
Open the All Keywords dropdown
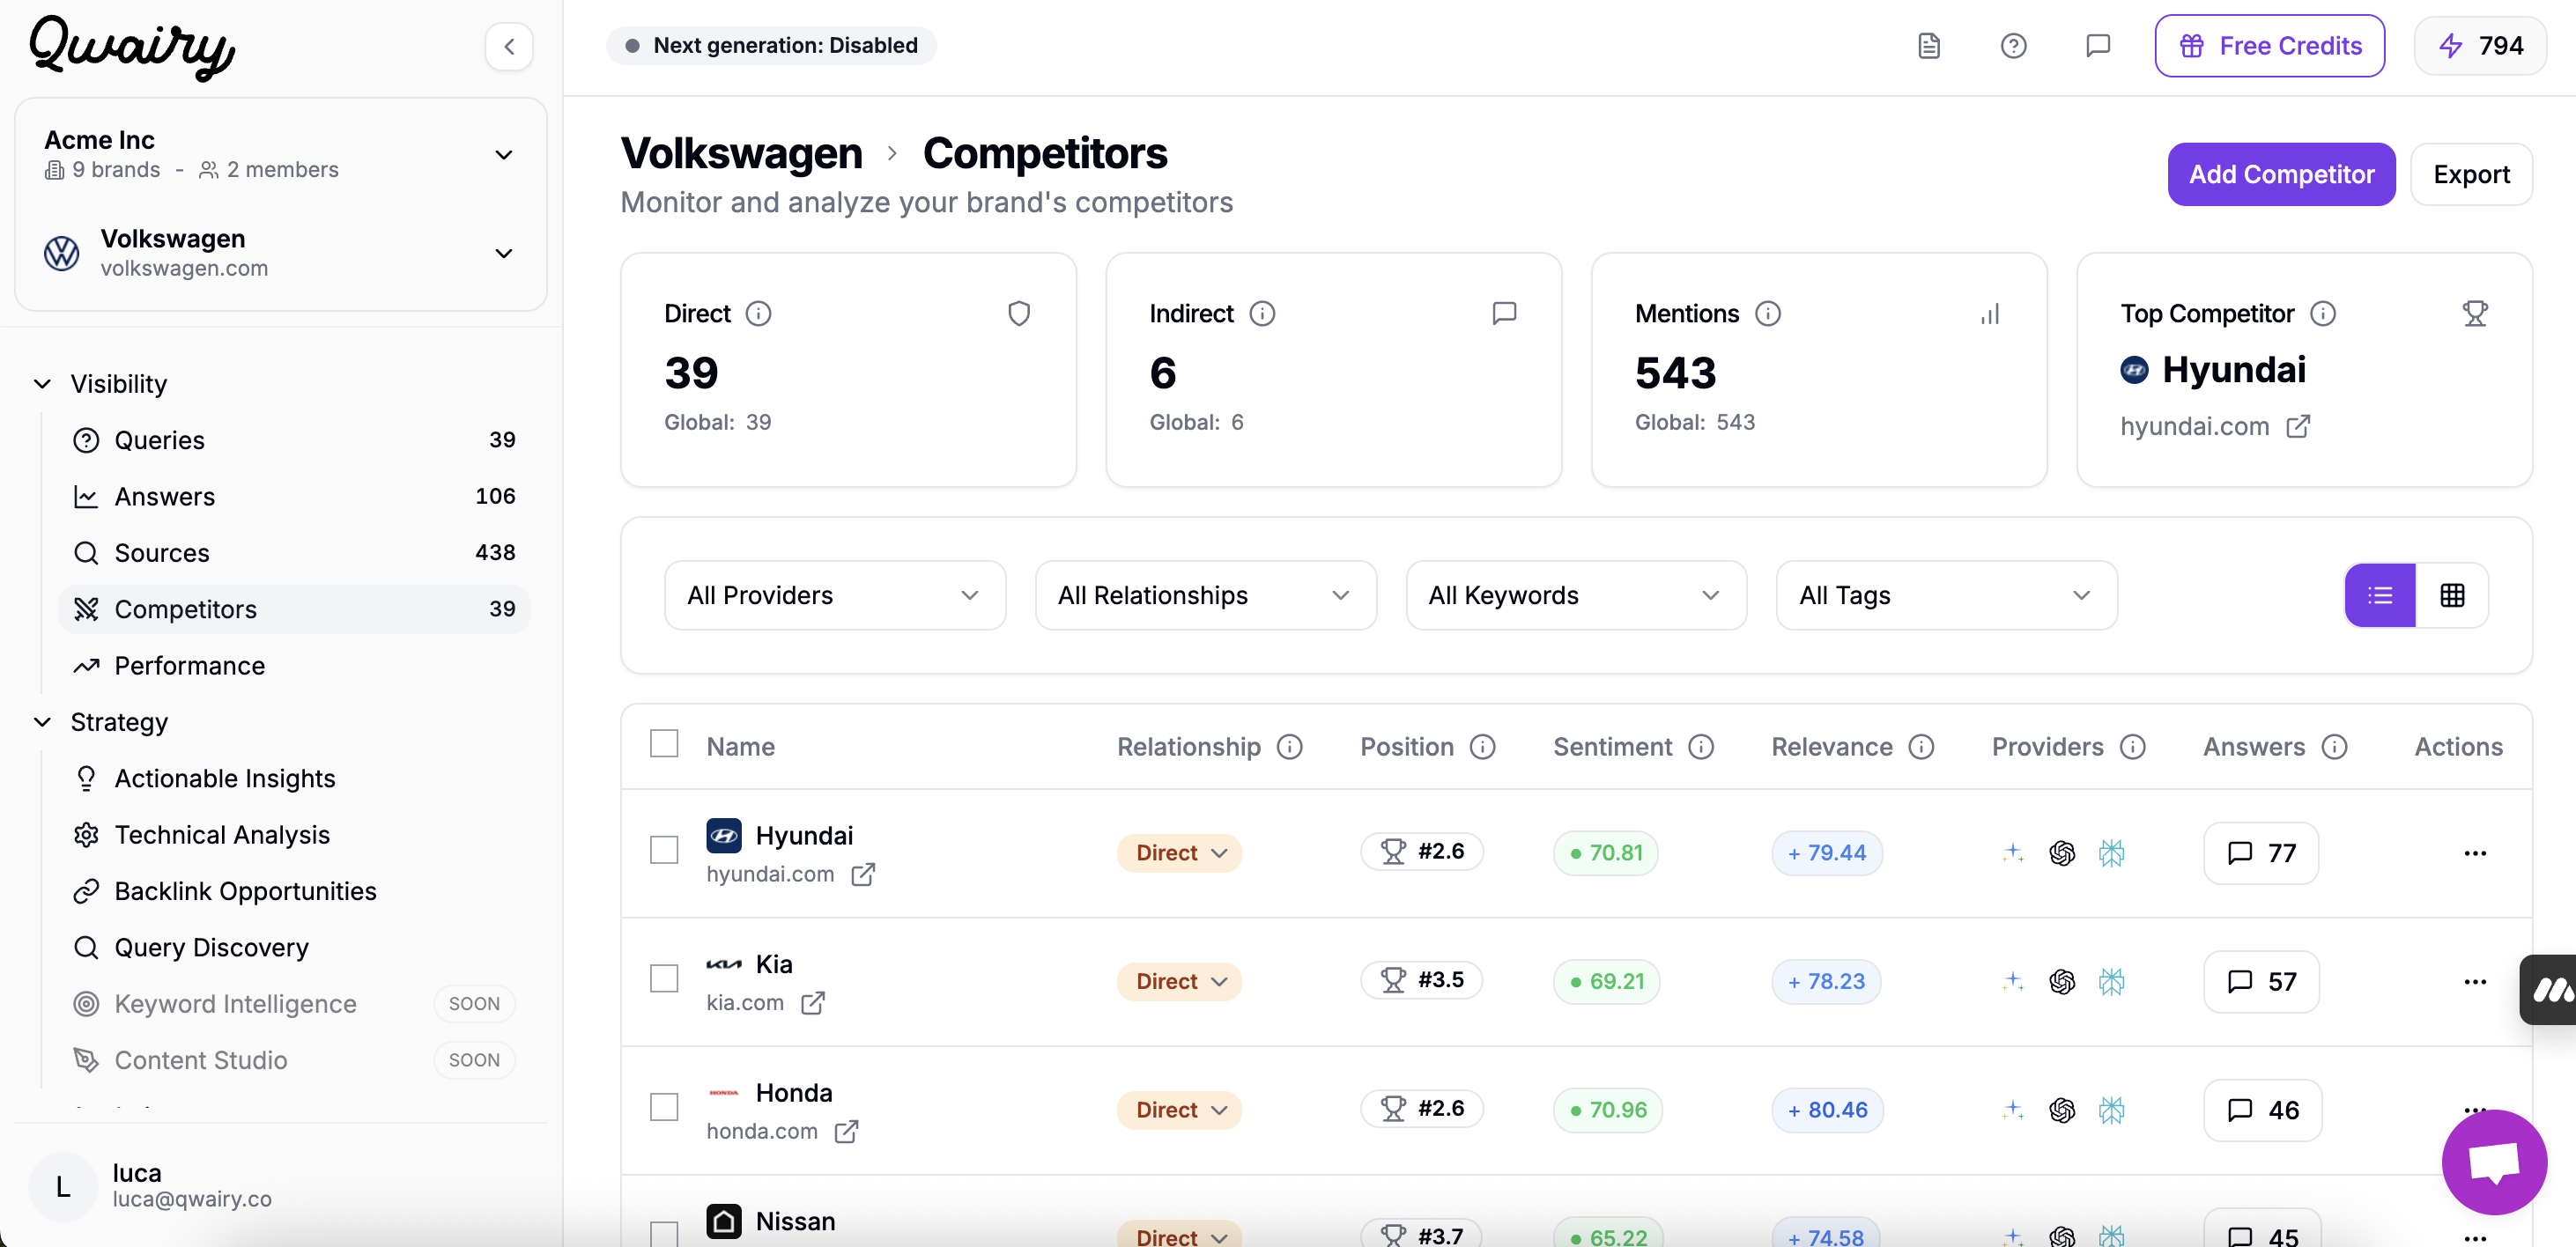click(1576, 595)
